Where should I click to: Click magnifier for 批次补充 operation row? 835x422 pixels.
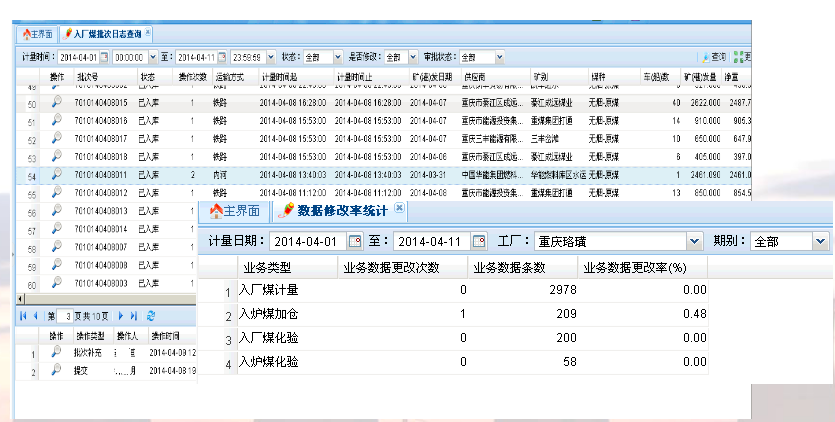click(x=57, y=352)
